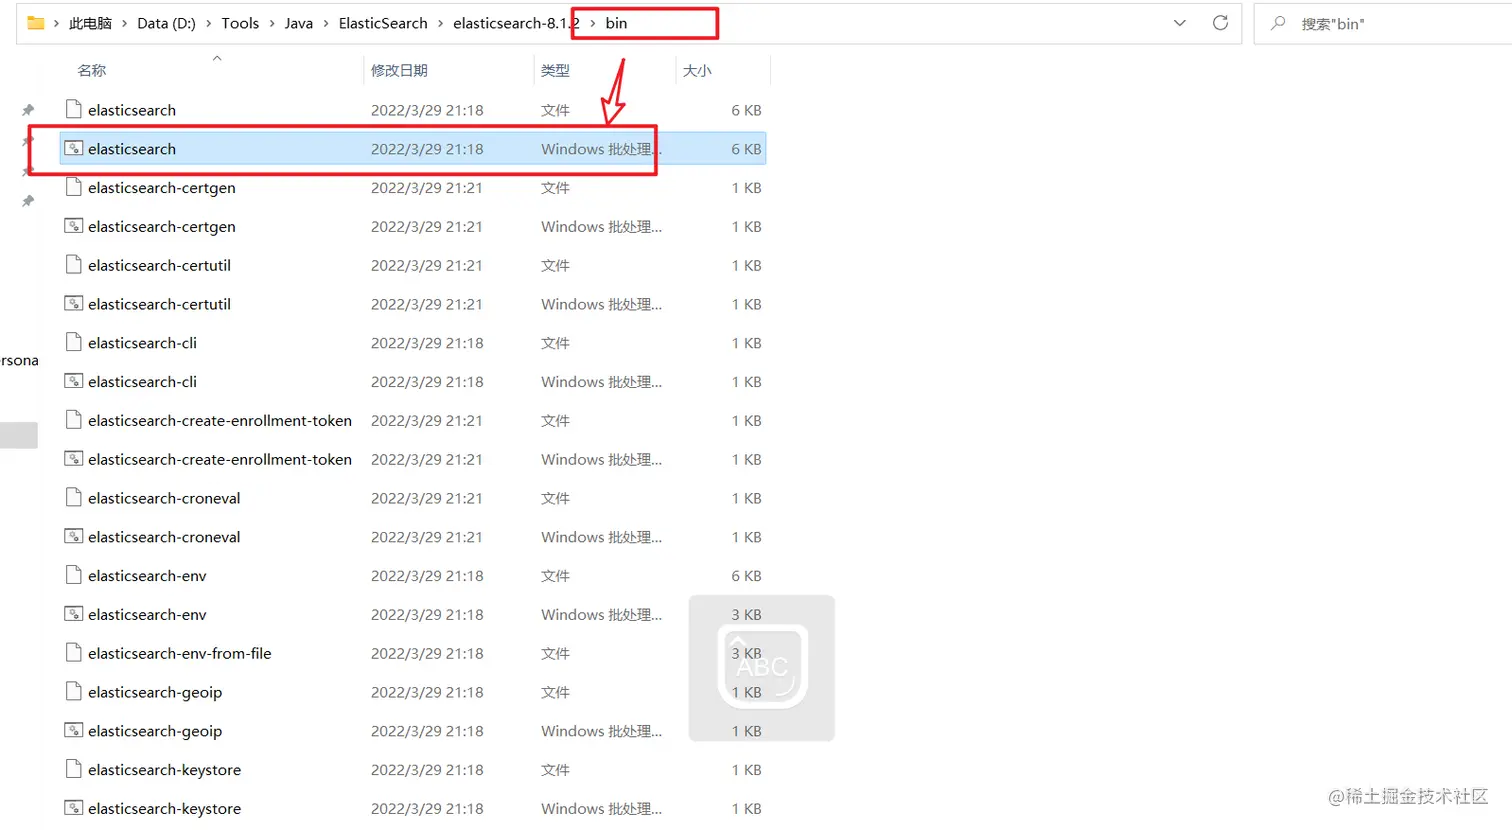Go to Java folder in the breadcrumb

[299, 23]
